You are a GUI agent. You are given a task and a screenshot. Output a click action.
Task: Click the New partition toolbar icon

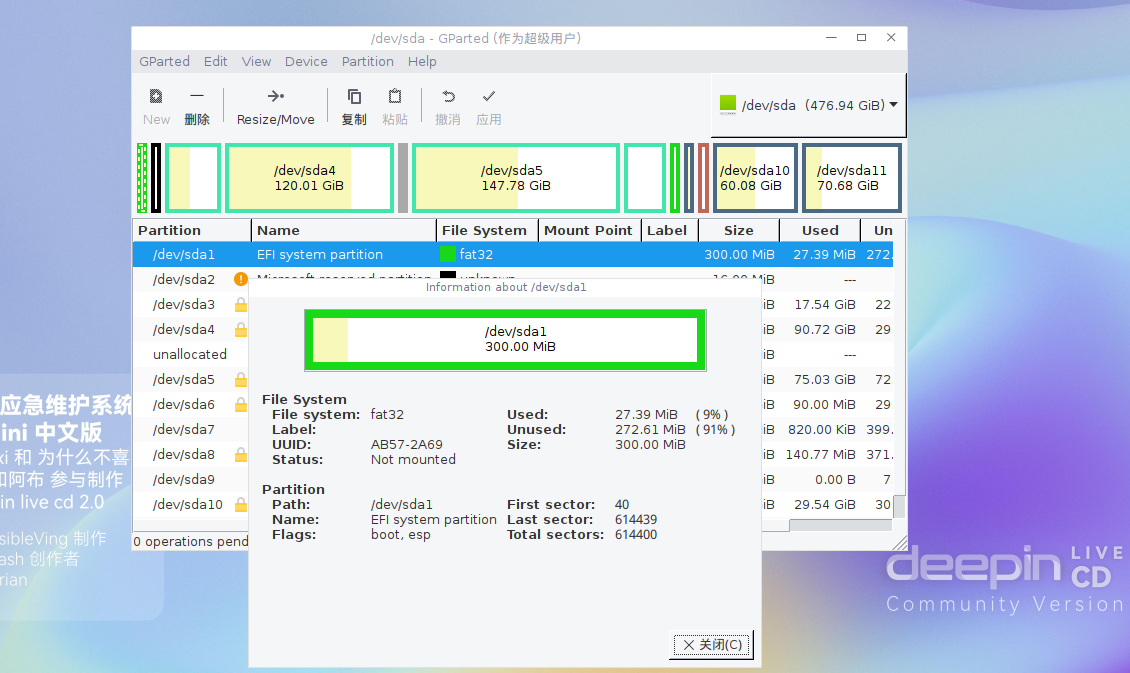tap(156, 97)
